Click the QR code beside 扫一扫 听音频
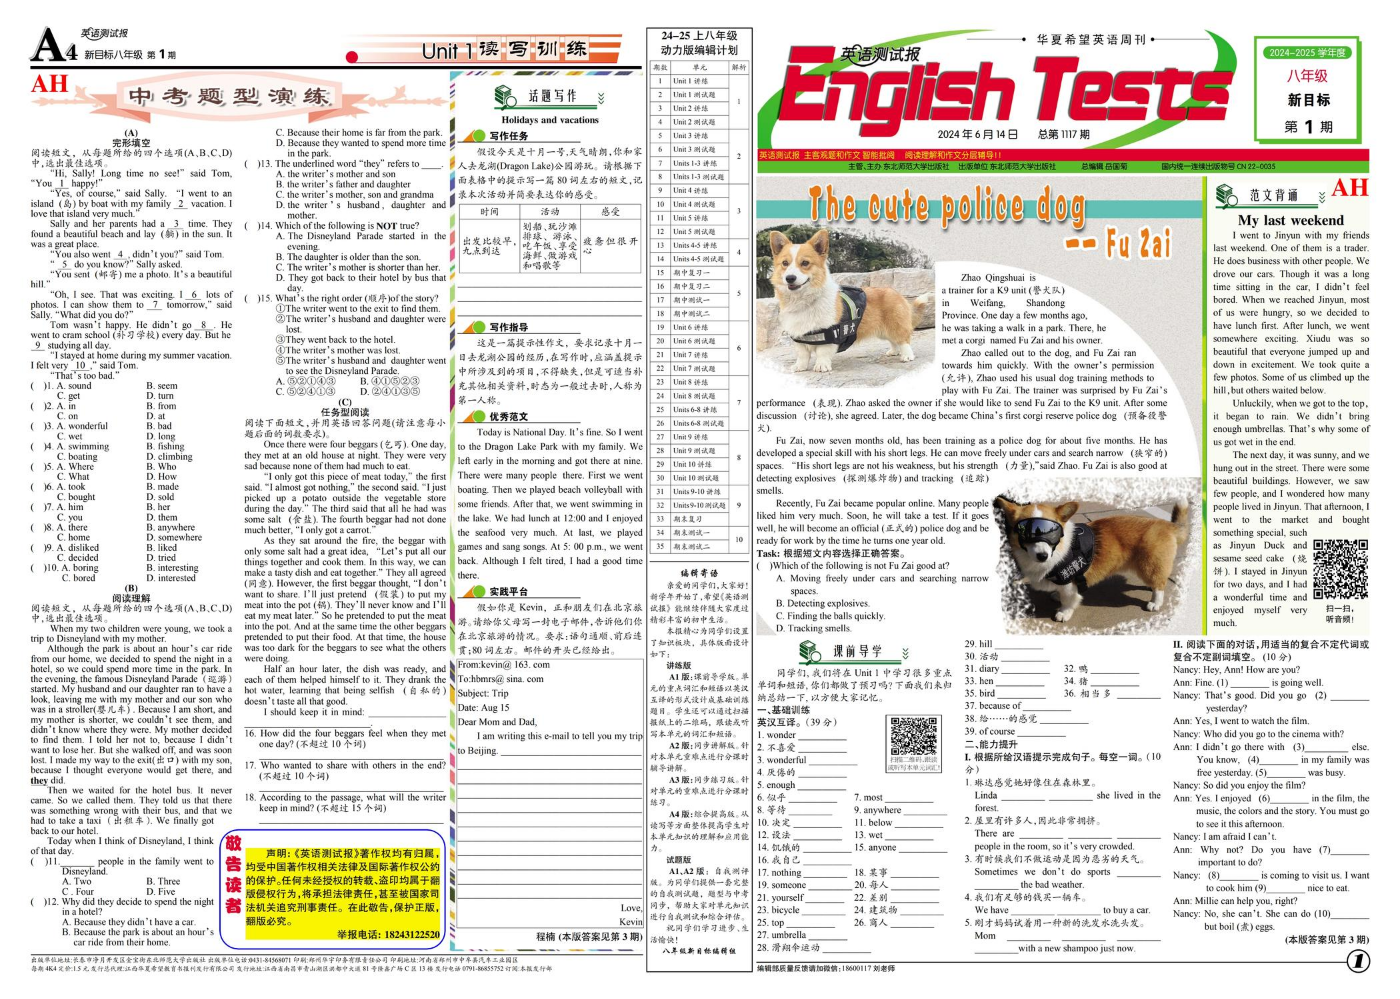 click(x=1339, y=570)
